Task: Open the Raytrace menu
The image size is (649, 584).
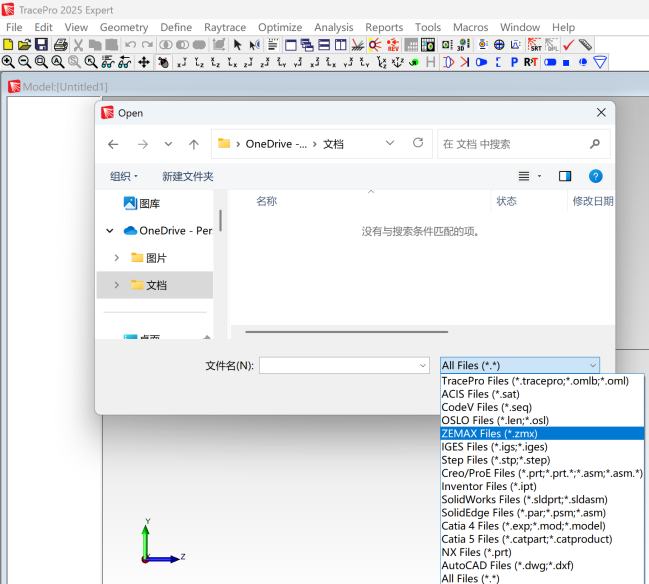Action: (x=223, y=27)
